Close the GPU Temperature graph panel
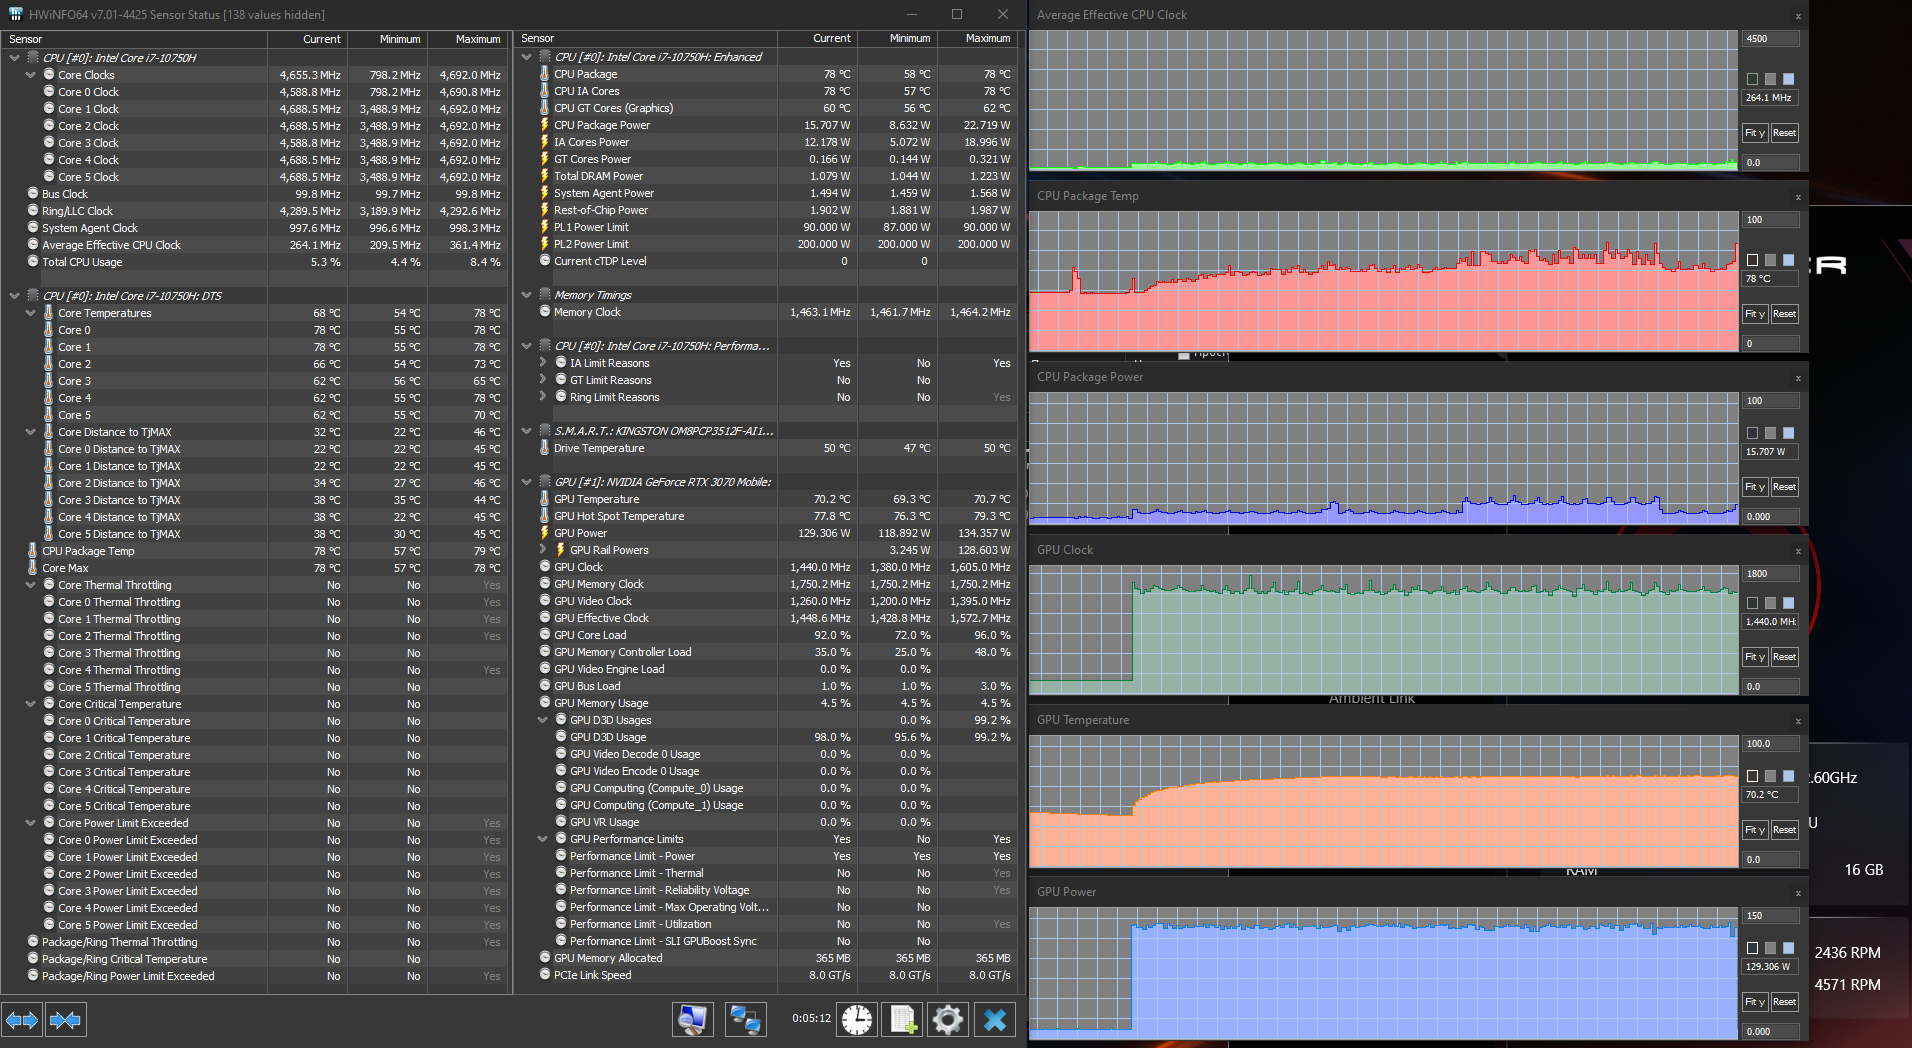The width and height of the screenshot is (1912, 1048). coord(1798,721)
